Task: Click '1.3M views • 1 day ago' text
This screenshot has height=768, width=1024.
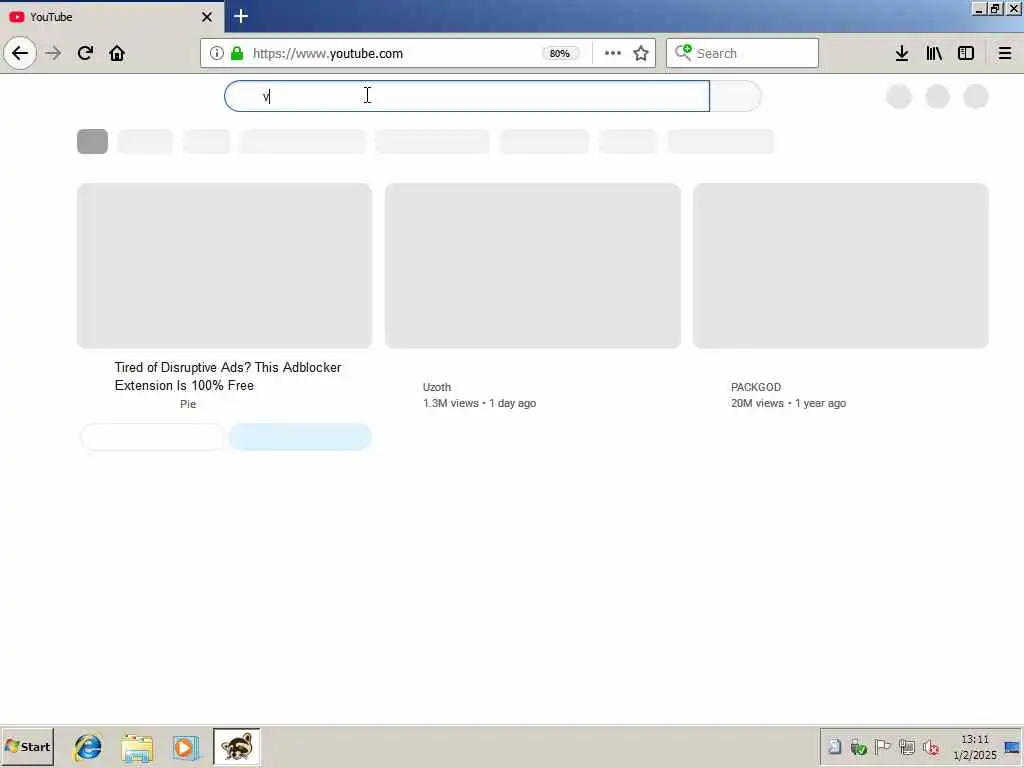Action: pos(479,404)
